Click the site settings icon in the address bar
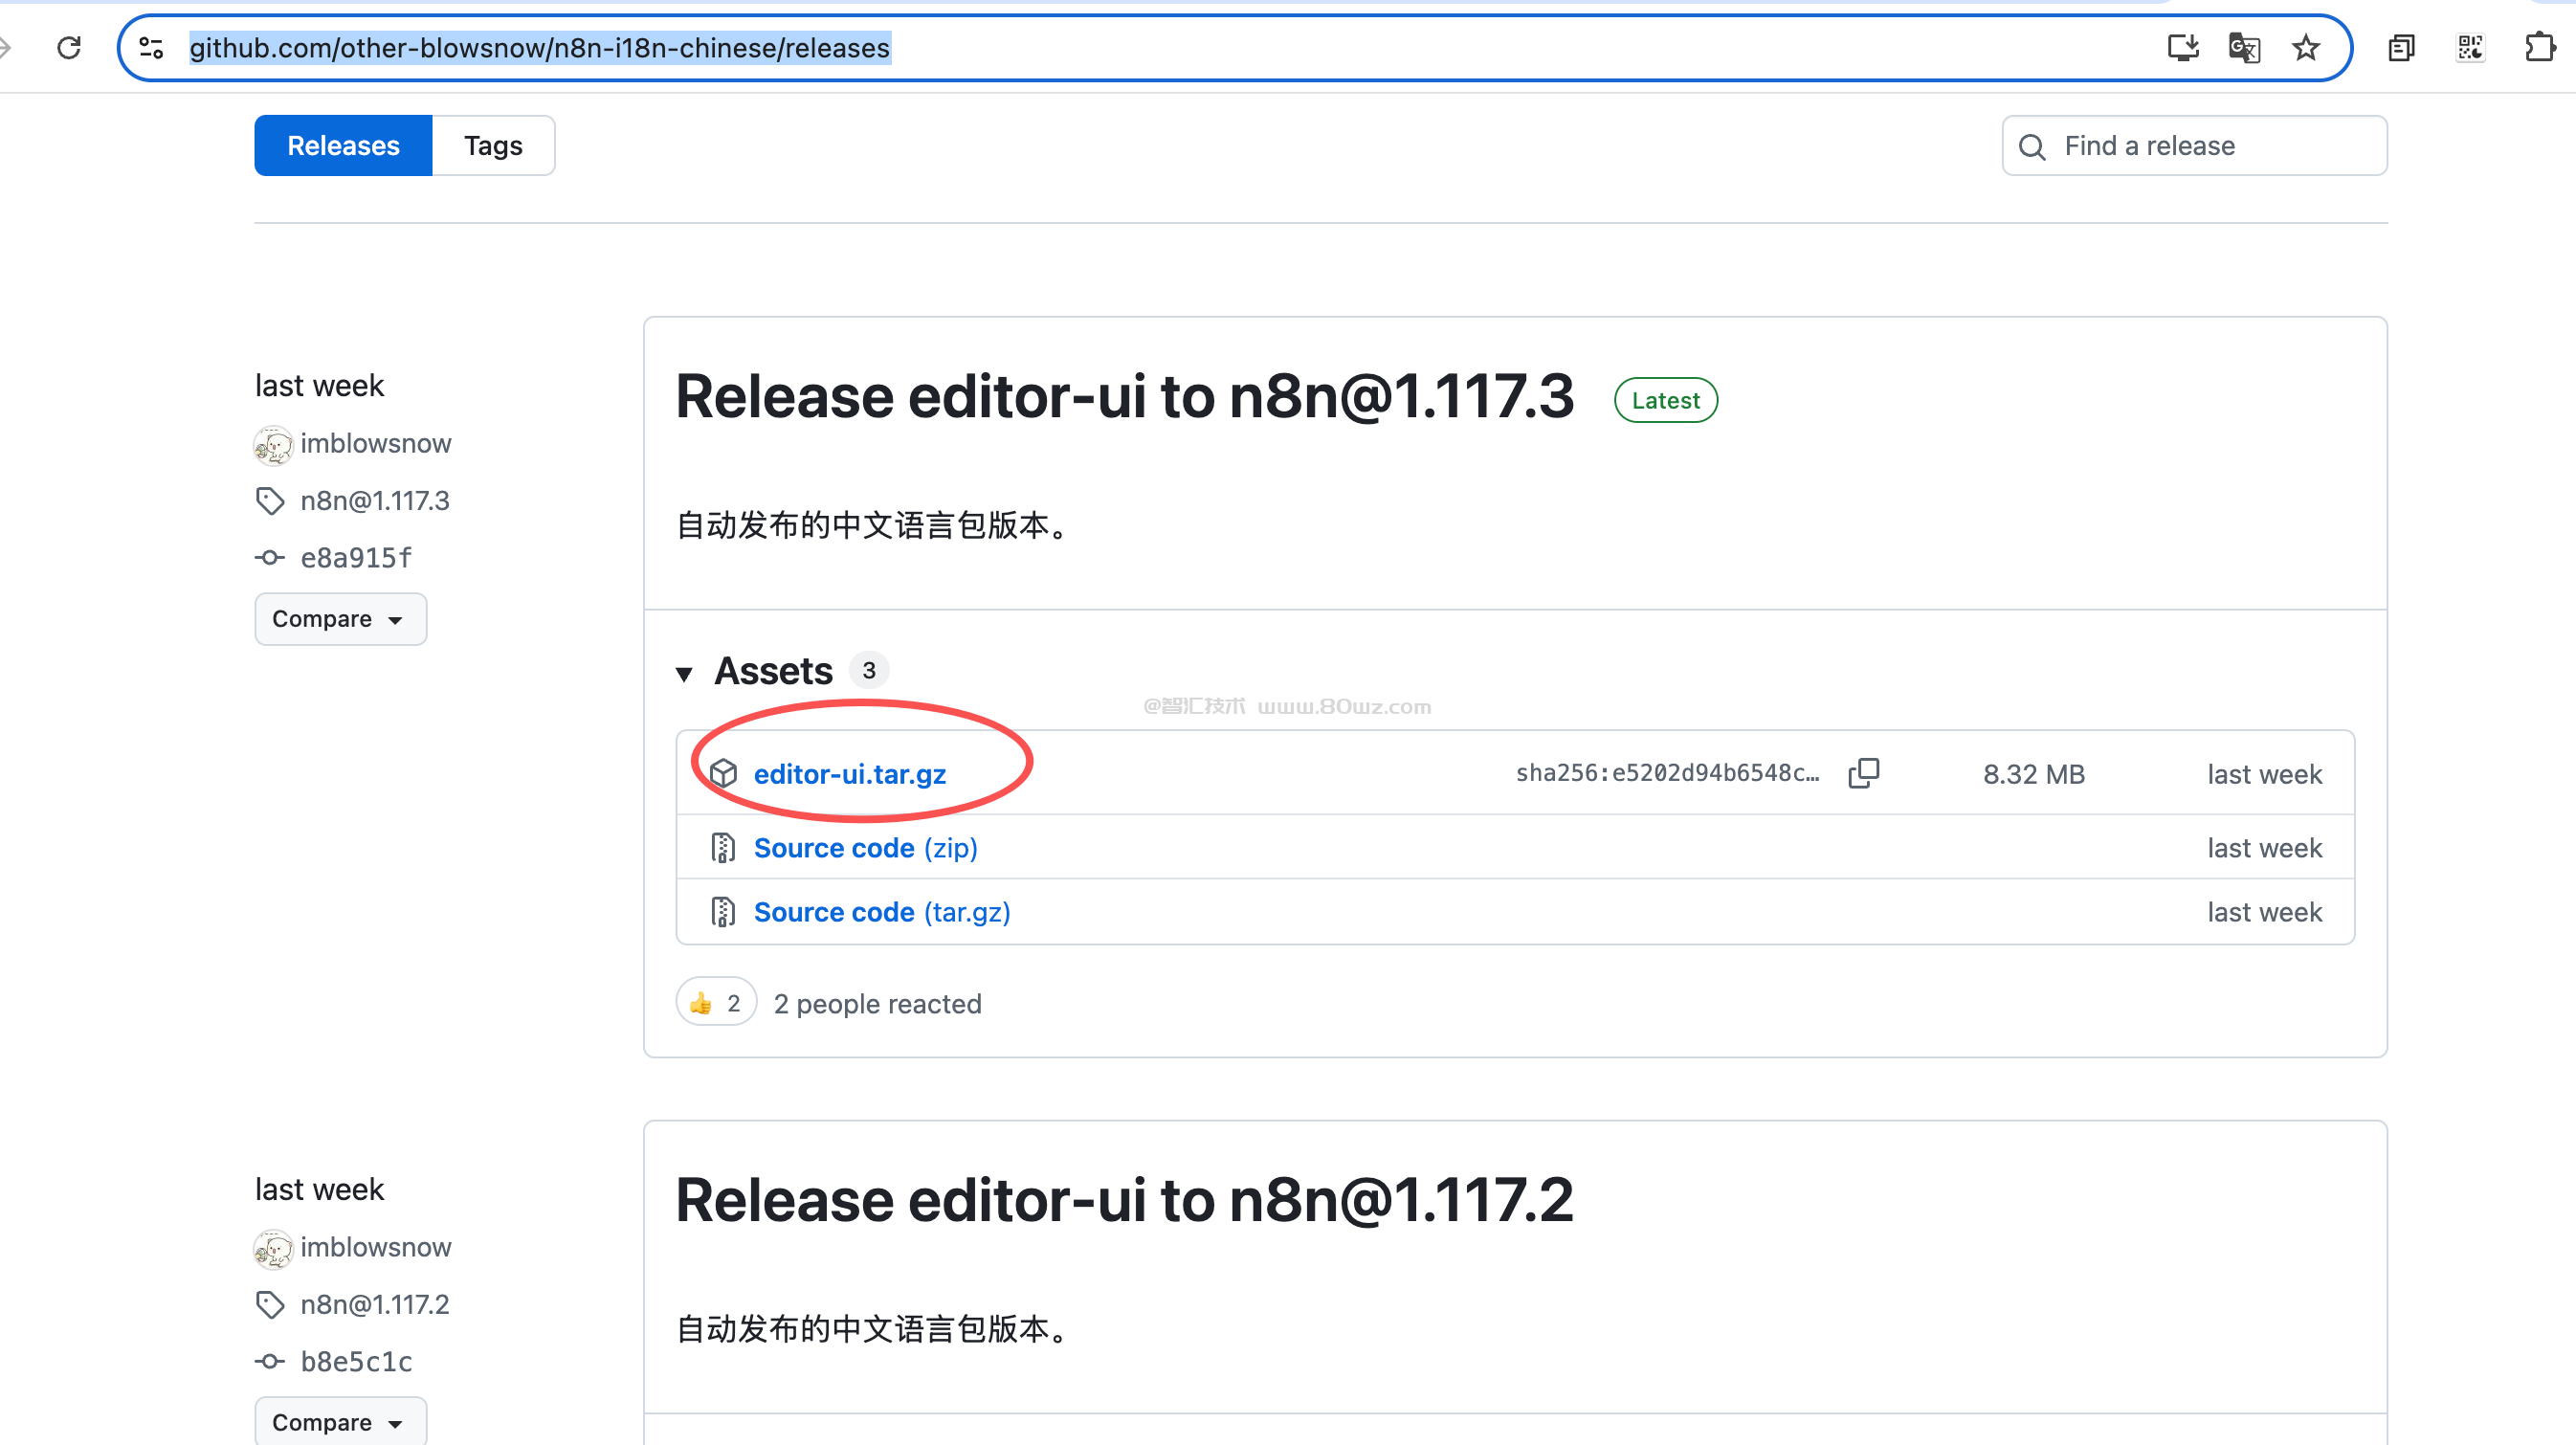 pyautogui.click(x=152, y=47)
